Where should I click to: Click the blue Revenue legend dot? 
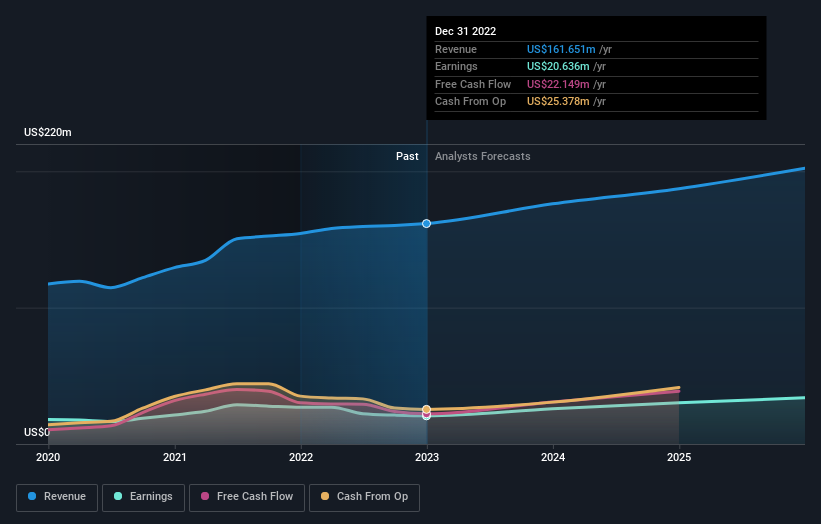pos(32,496)
